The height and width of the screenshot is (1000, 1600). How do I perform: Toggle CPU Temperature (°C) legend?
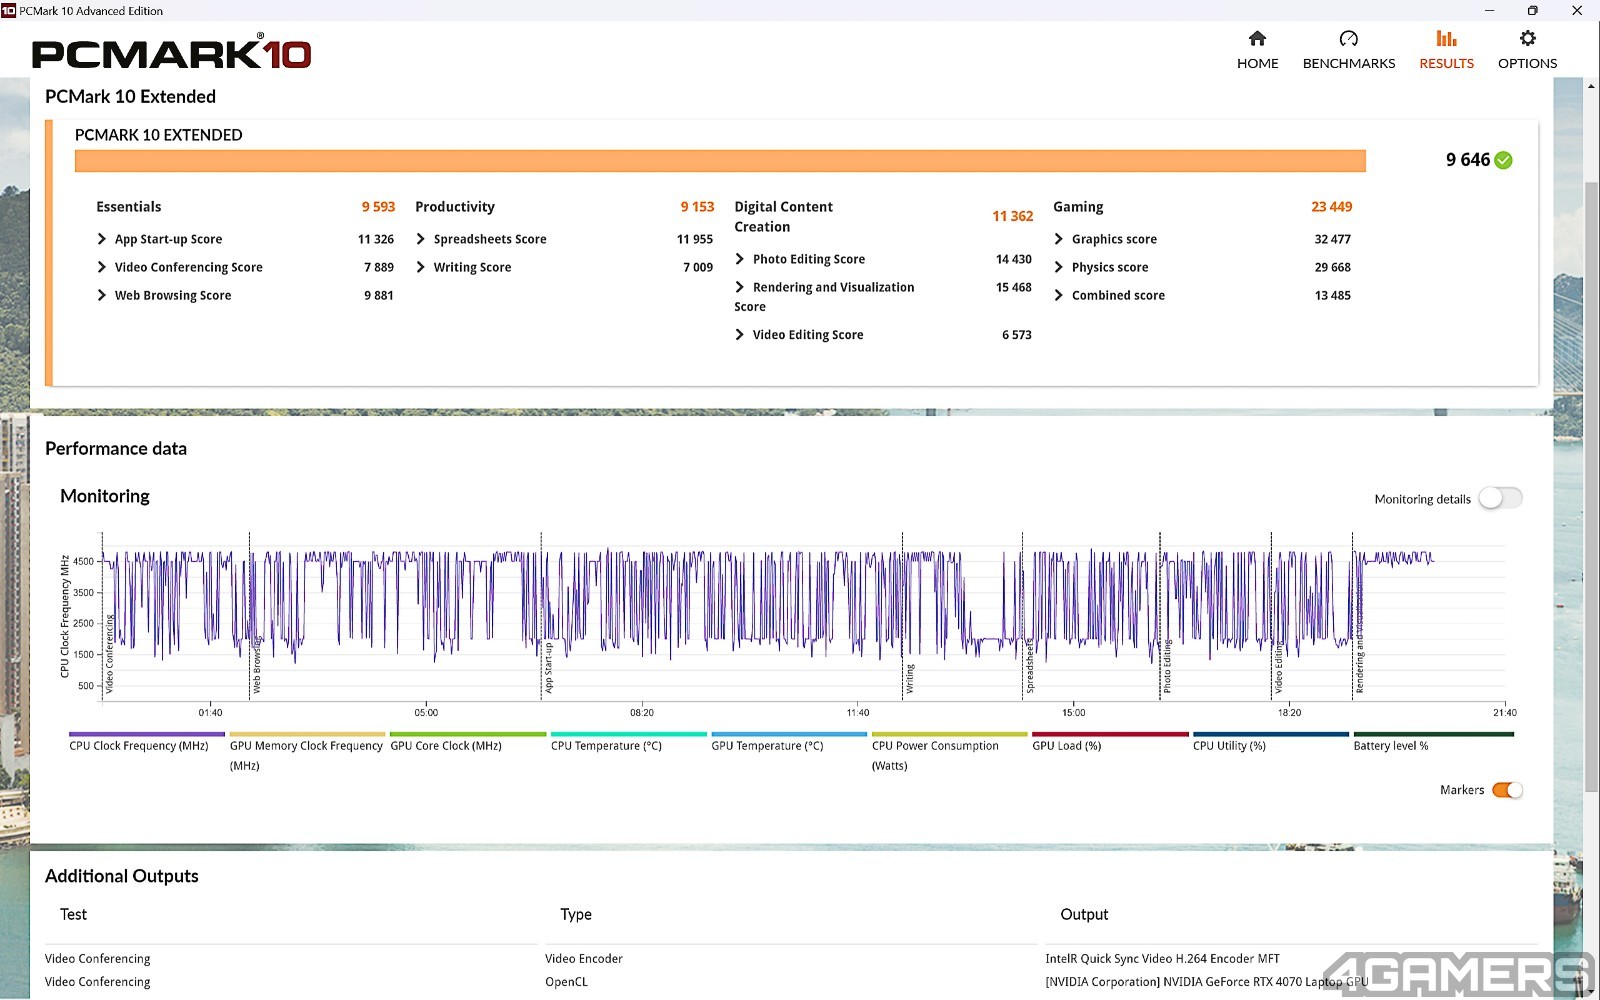628,742
